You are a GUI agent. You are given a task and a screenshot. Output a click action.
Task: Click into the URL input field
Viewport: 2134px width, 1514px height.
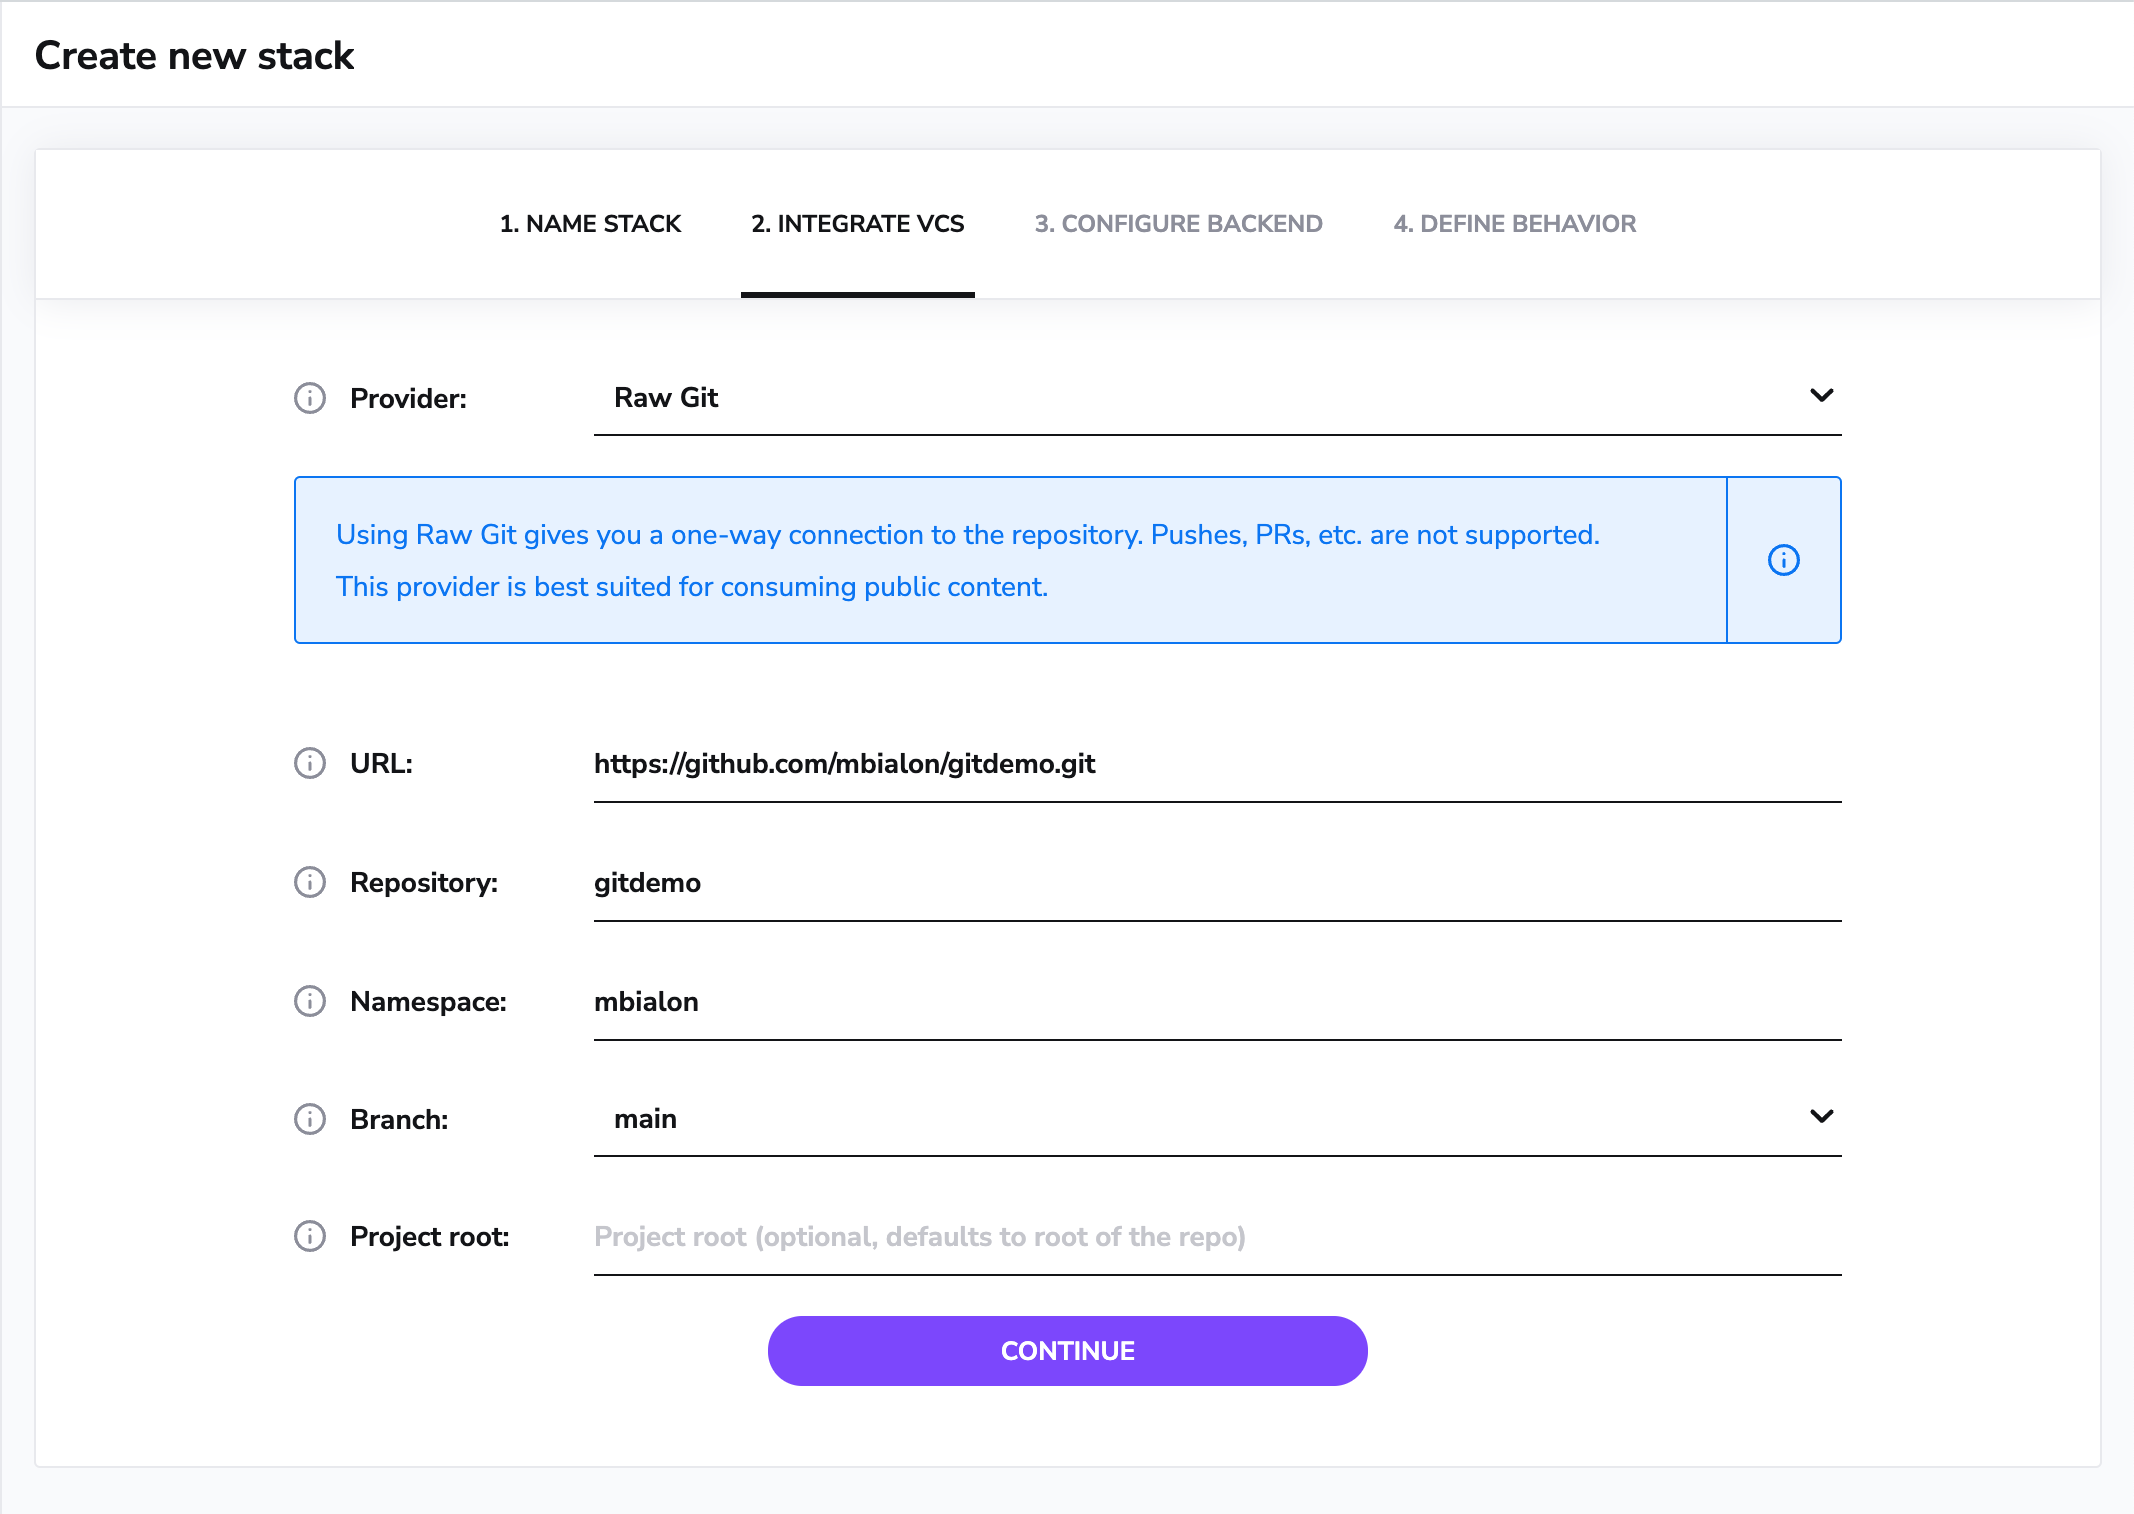point(1216,764)
